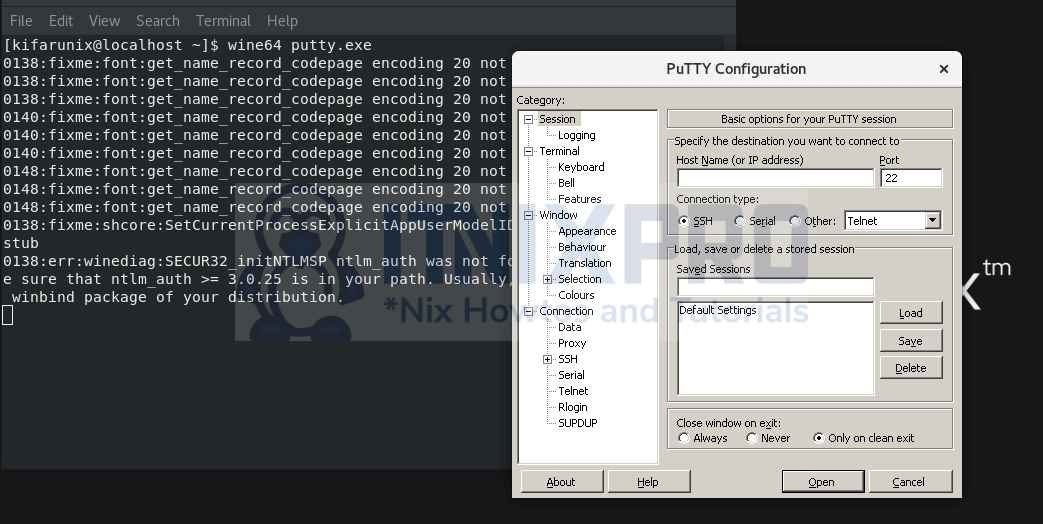This screenshot has height=524, width=1043.
Task: Open the terminal Edit menu
Action: [61, 21]
